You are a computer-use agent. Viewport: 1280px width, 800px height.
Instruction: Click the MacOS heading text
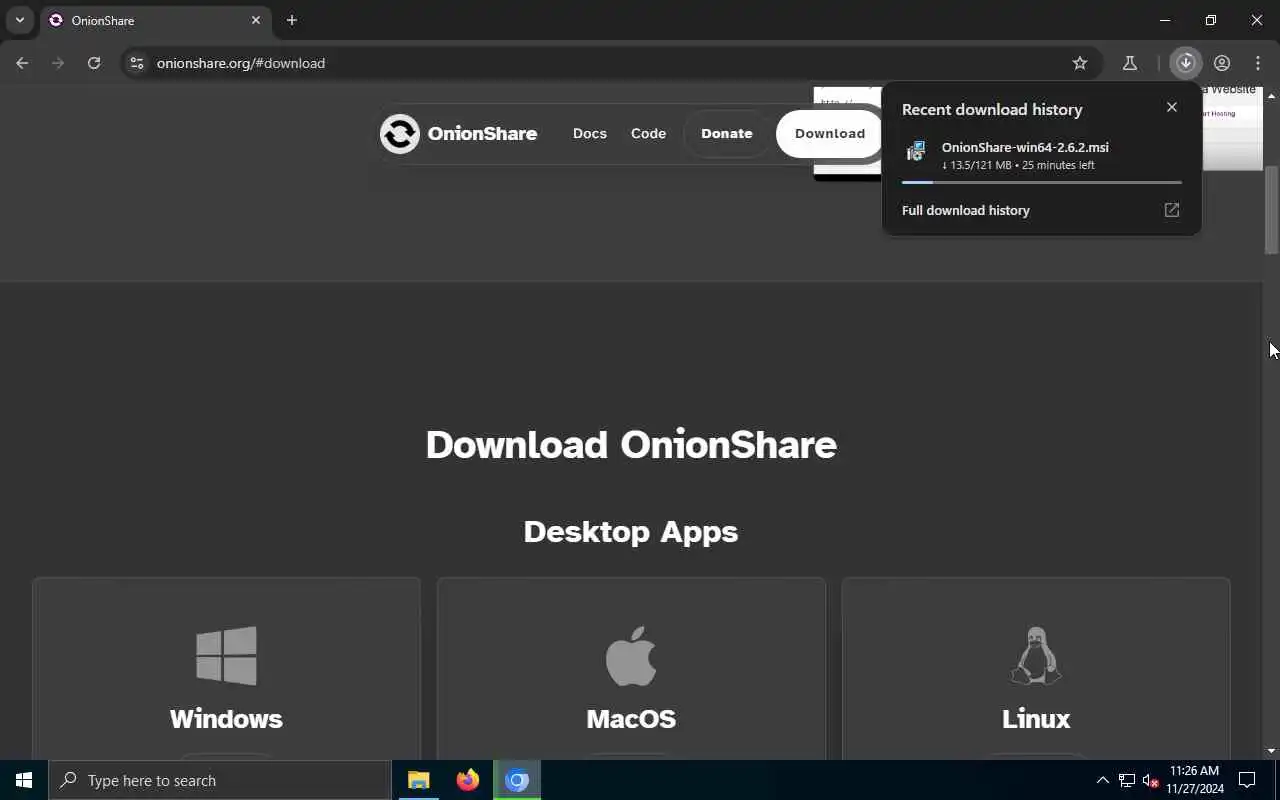coord(631,719)
